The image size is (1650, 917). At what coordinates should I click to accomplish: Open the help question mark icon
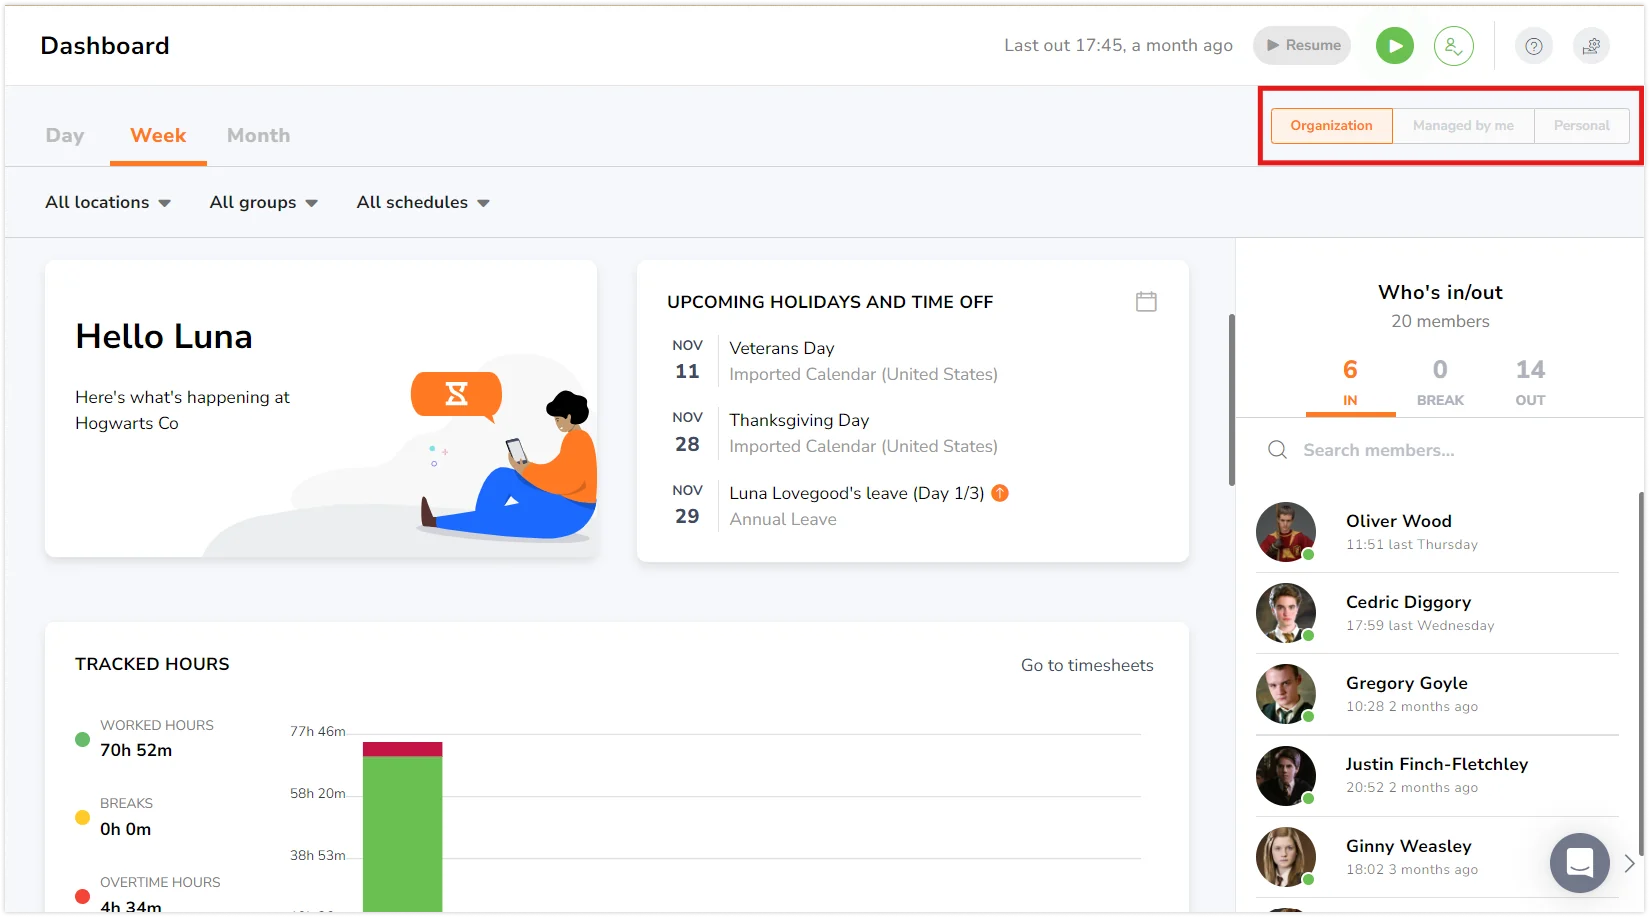(1533, 46)
